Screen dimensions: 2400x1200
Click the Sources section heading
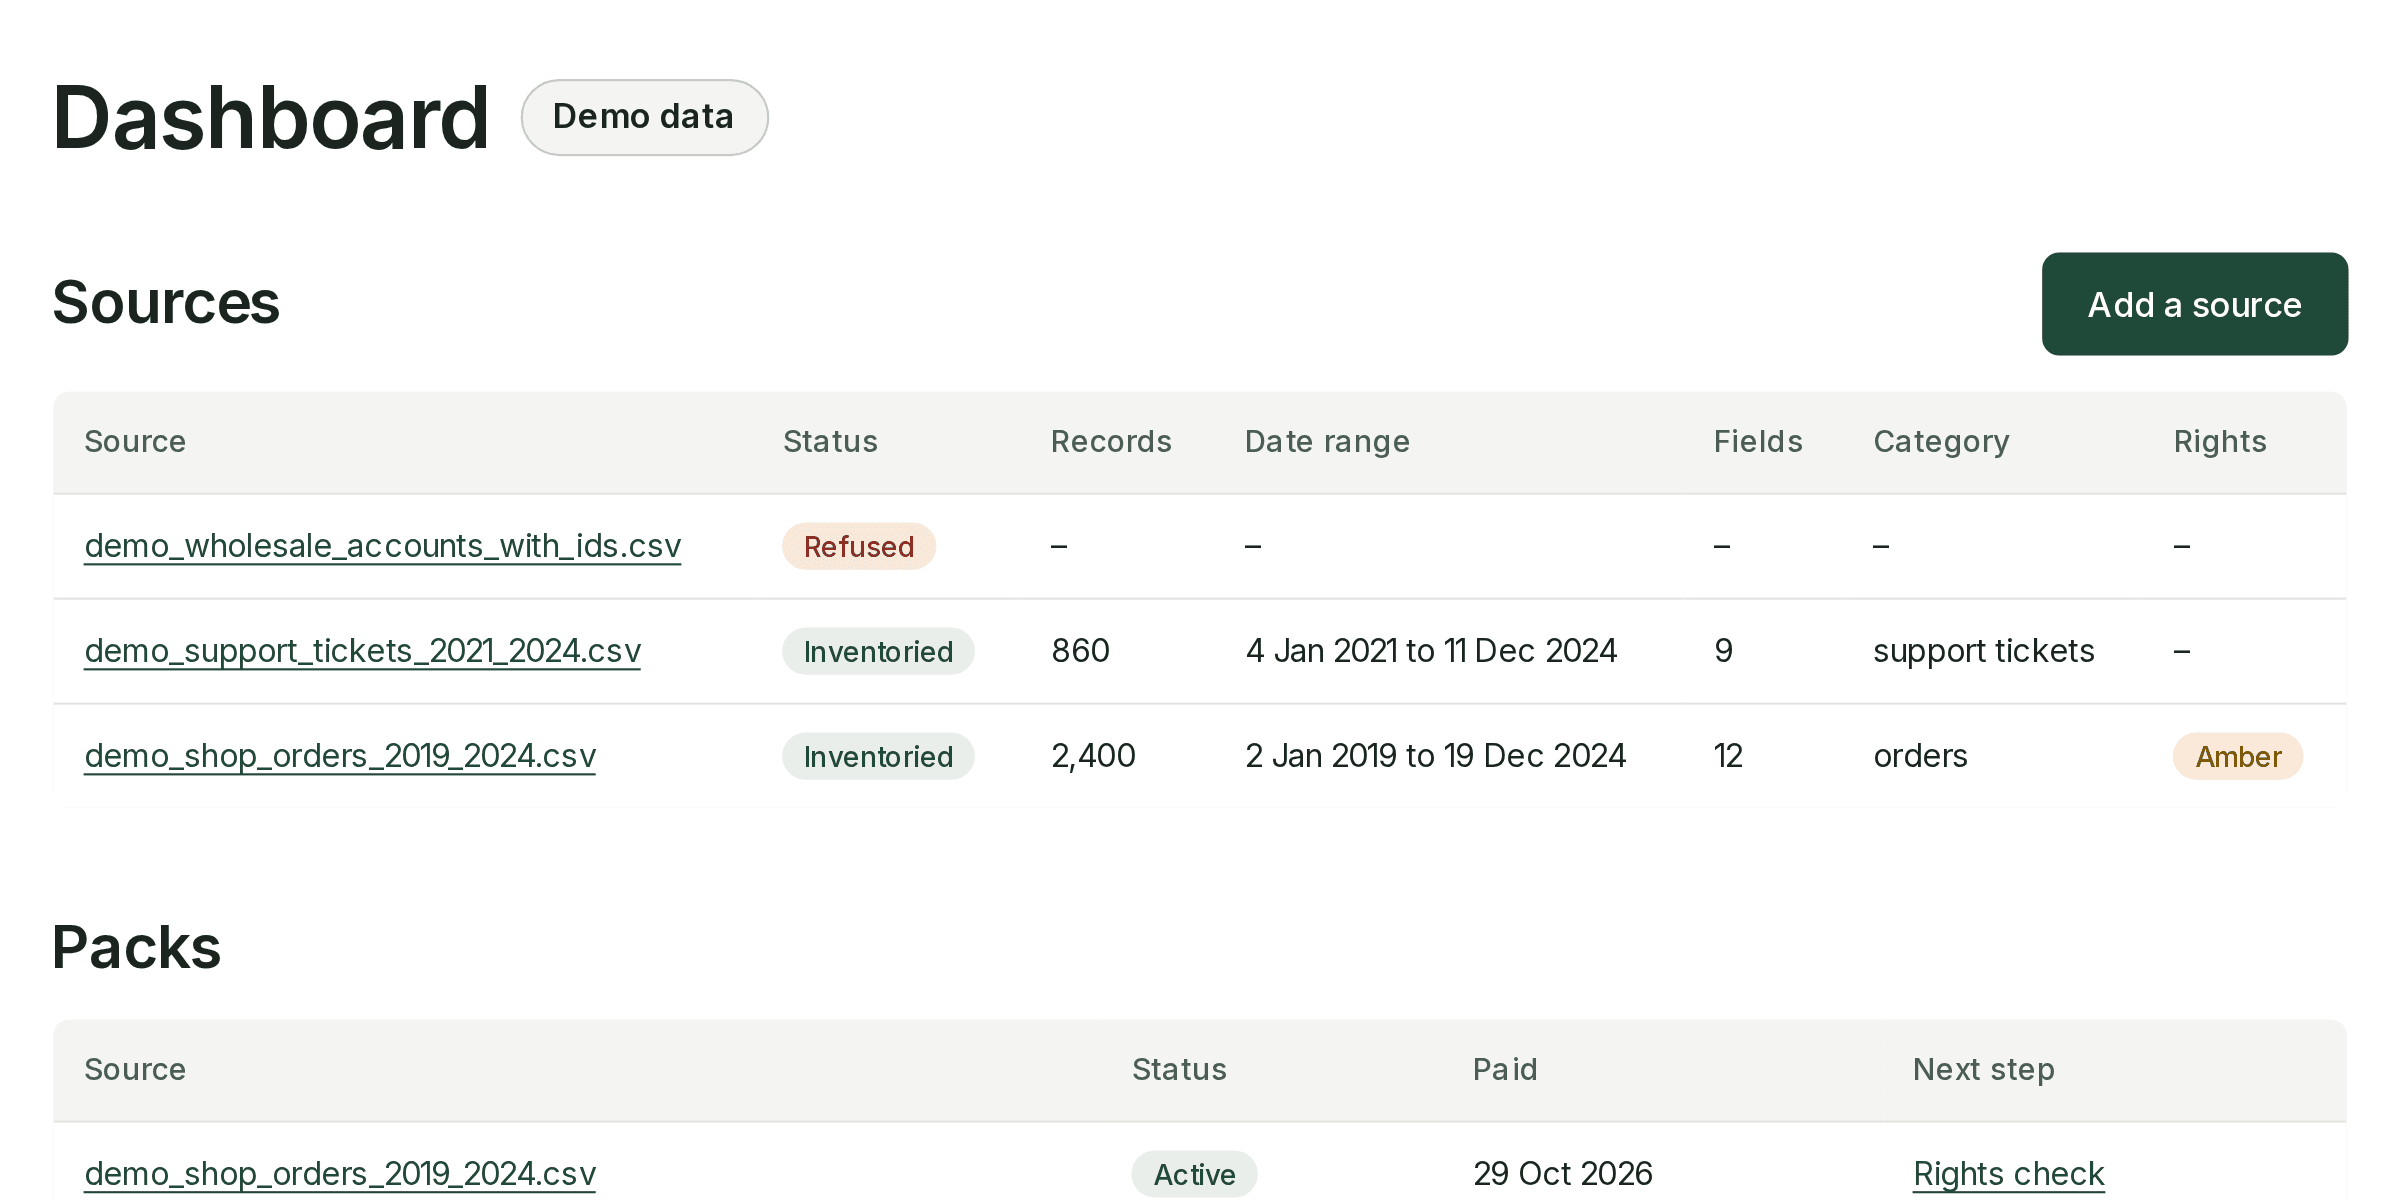tap(166, 302)
